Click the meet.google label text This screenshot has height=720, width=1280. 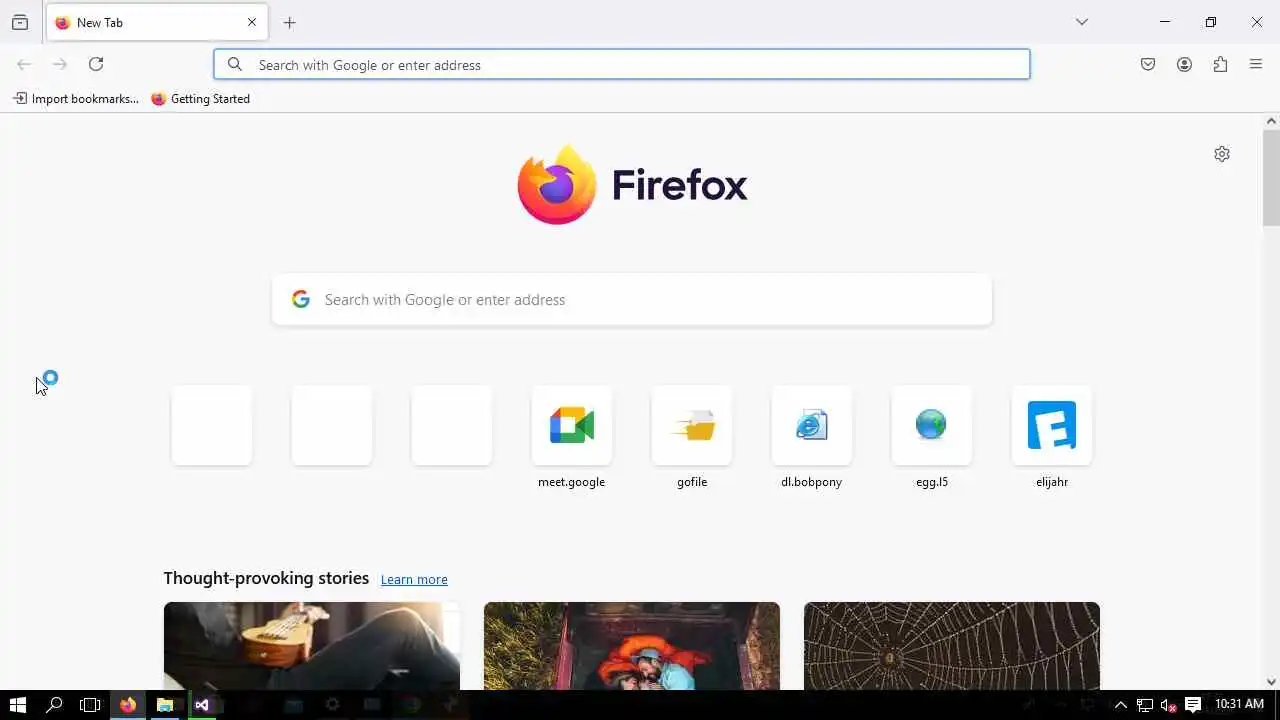point(572,482)
